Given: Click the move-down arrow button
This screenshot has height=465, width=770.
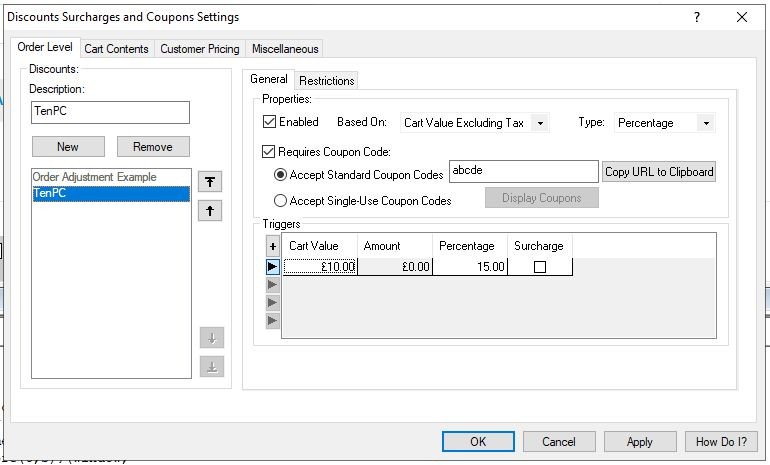Looking at the screenshot, I should 210,338.
